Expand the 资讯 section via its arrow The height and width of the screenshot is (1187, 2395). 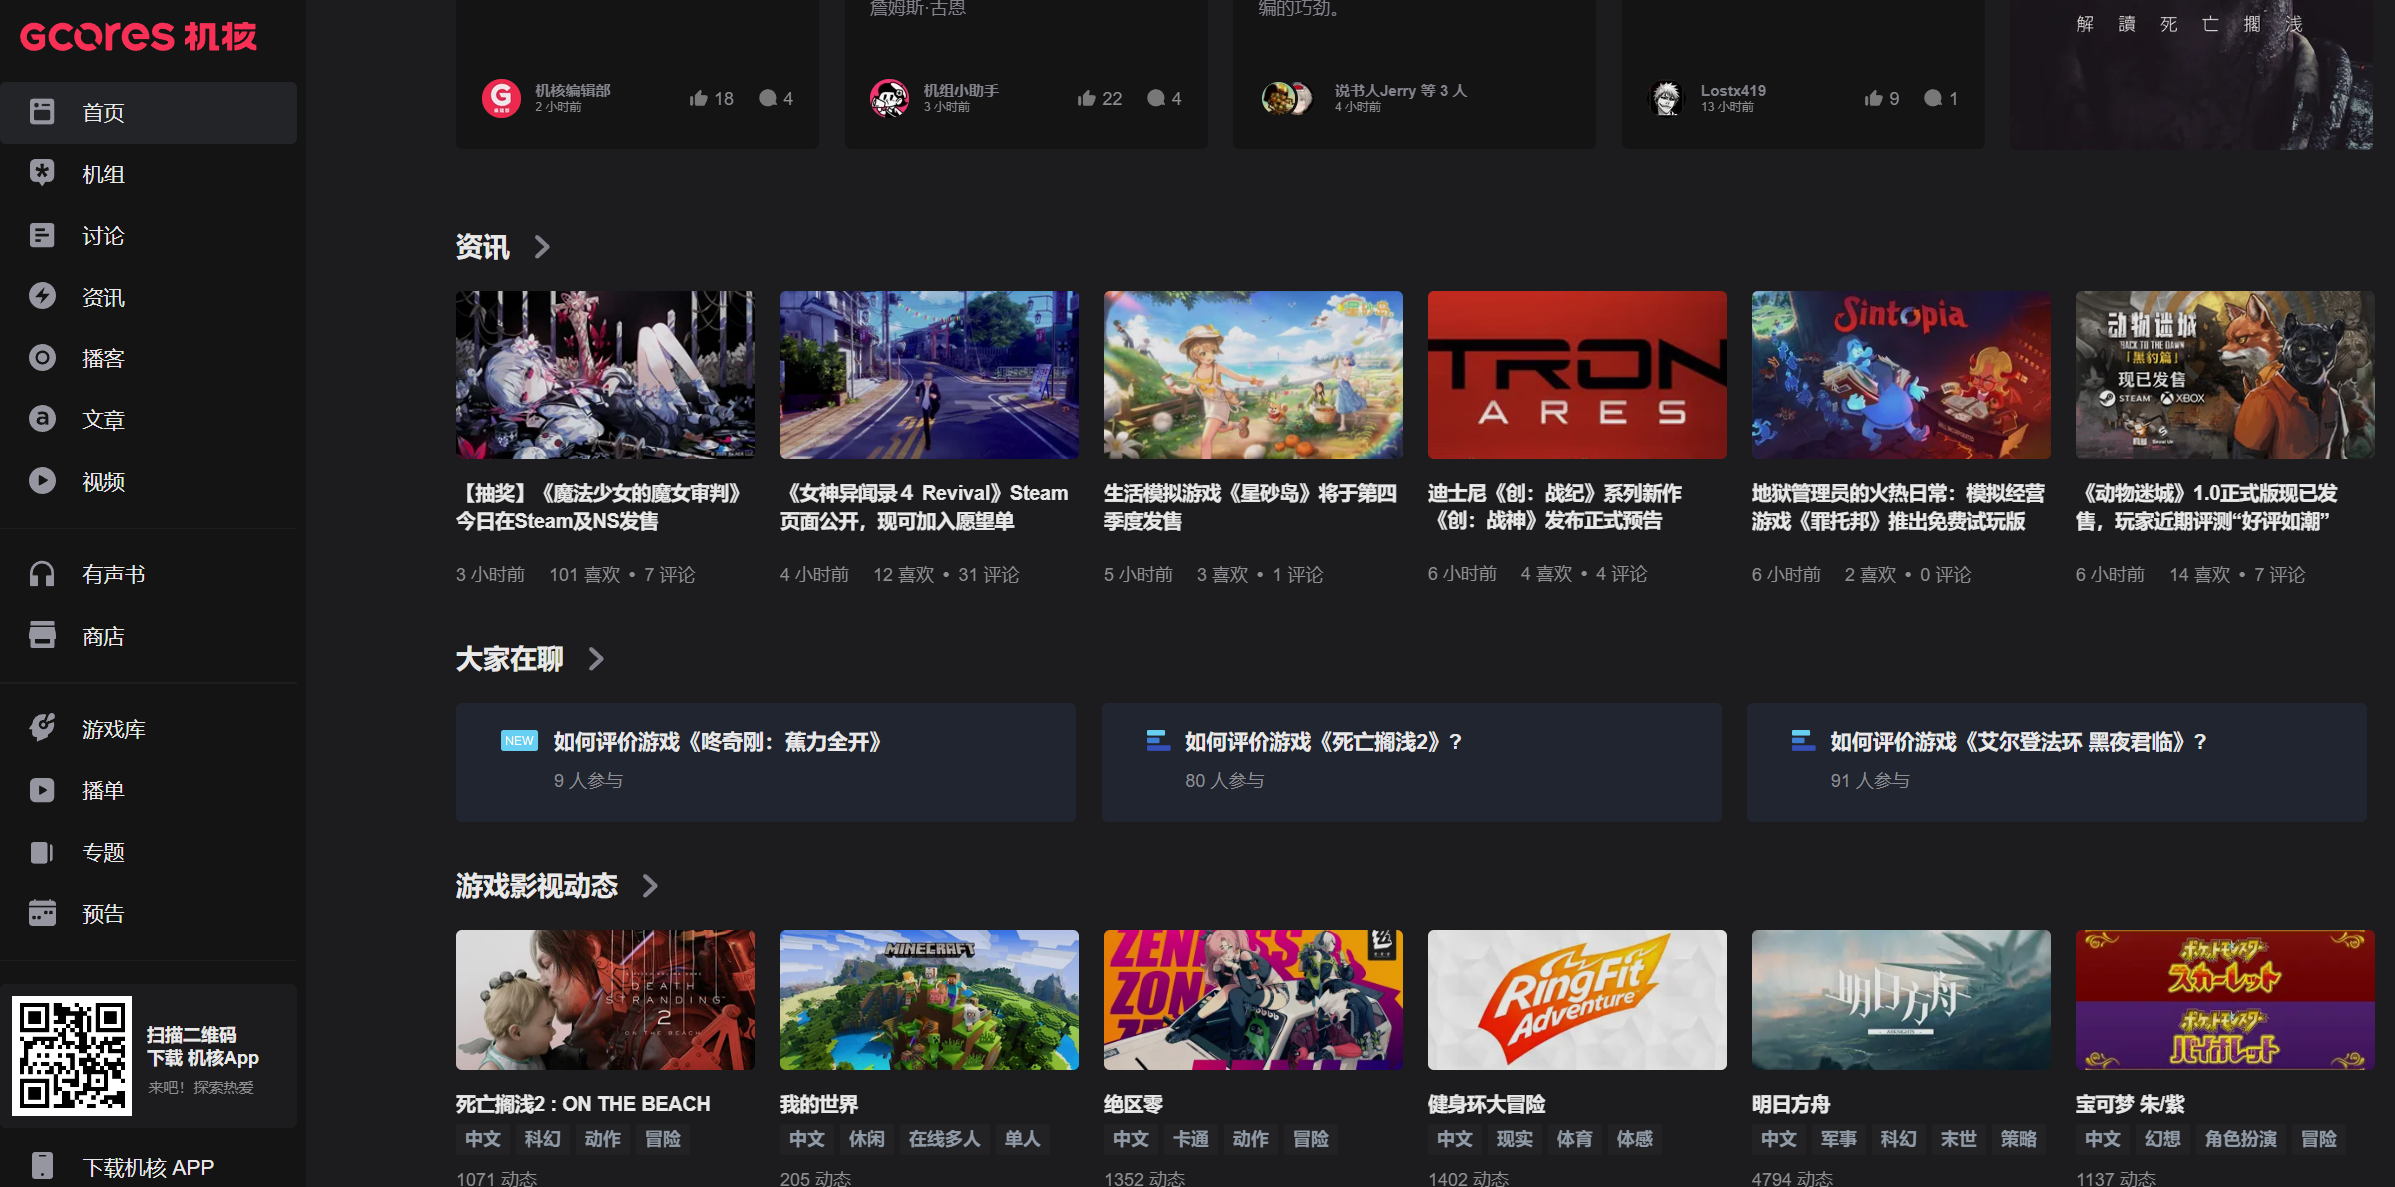click(x=542, y=247)
